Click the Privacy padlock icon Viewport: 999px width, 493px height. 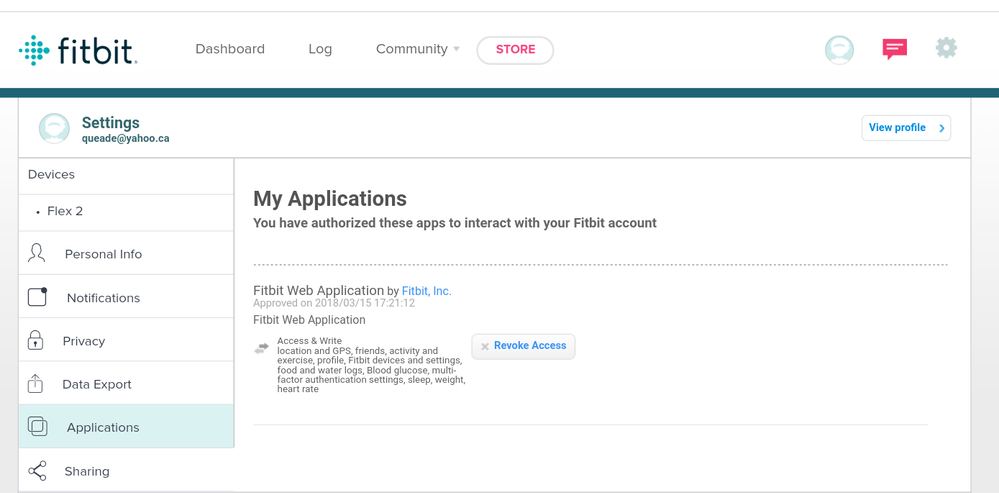tap(36, 339)
